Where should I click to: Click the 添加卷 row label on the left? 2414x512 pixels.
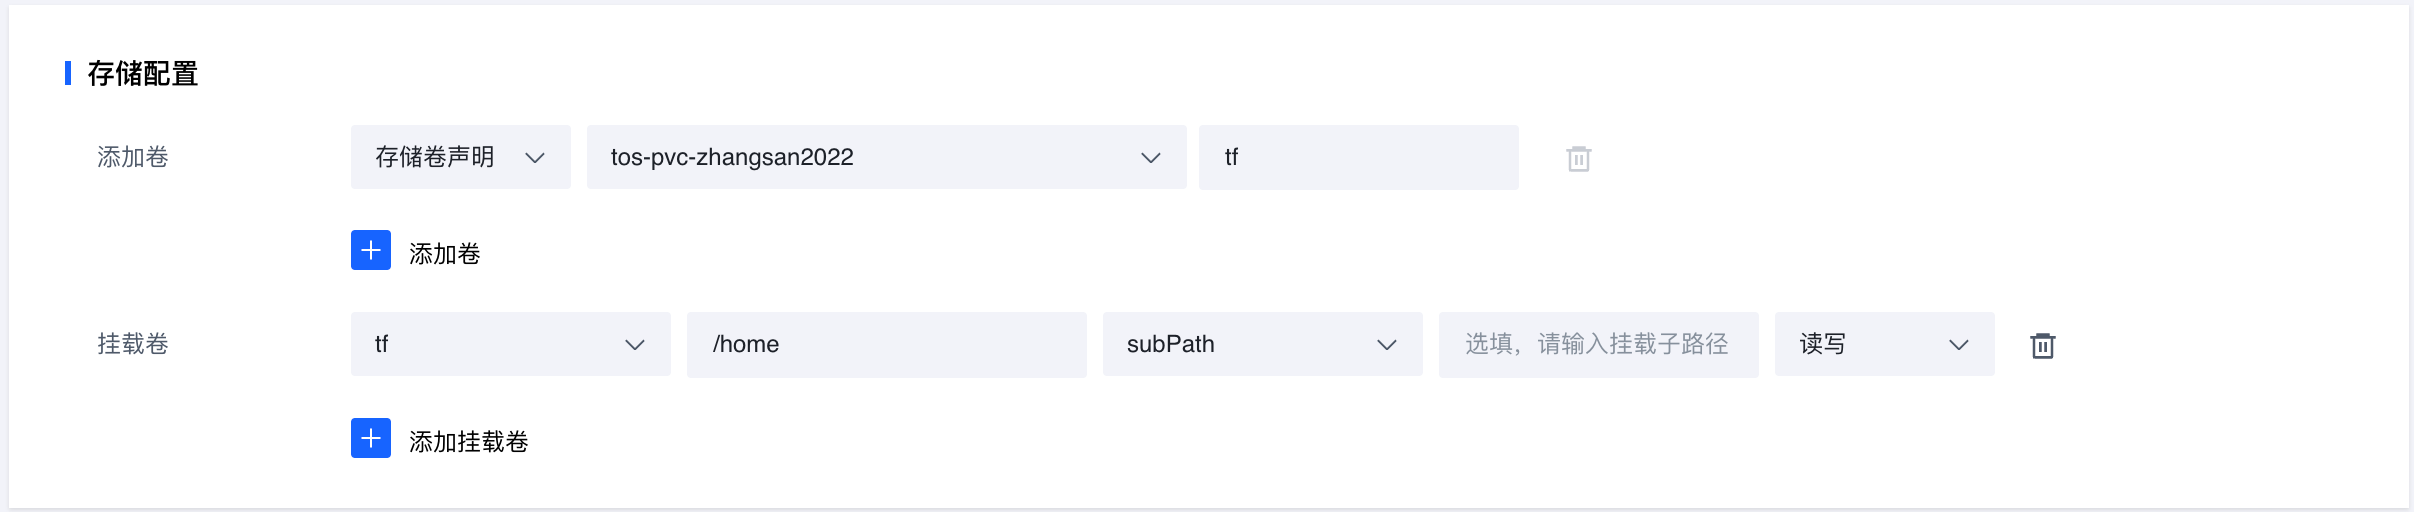(133, 157)
